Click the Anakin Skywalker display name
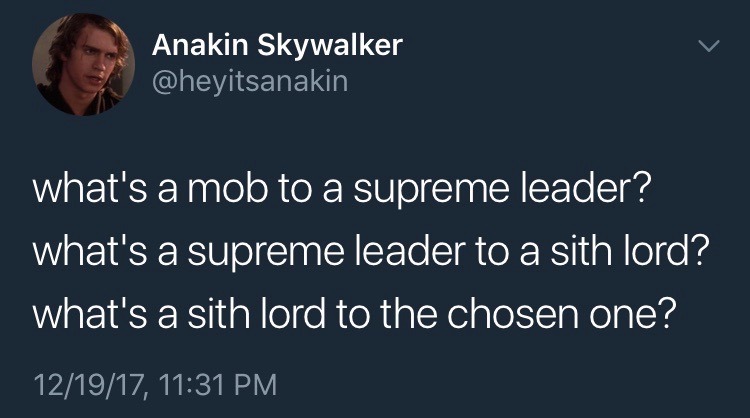Screen dimensions: 750x418 [x=278, y=45]
